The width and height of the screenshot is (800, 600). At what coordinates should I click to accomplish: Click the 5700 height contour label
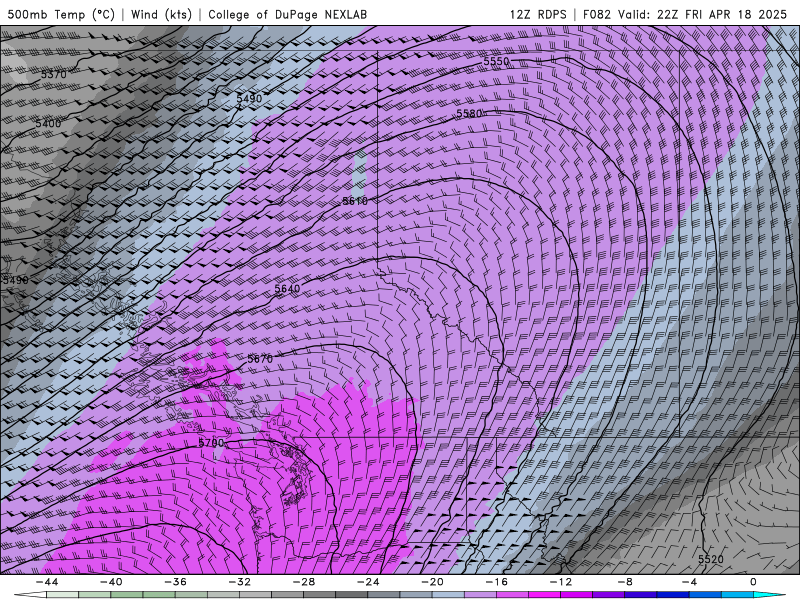(211, 442)
